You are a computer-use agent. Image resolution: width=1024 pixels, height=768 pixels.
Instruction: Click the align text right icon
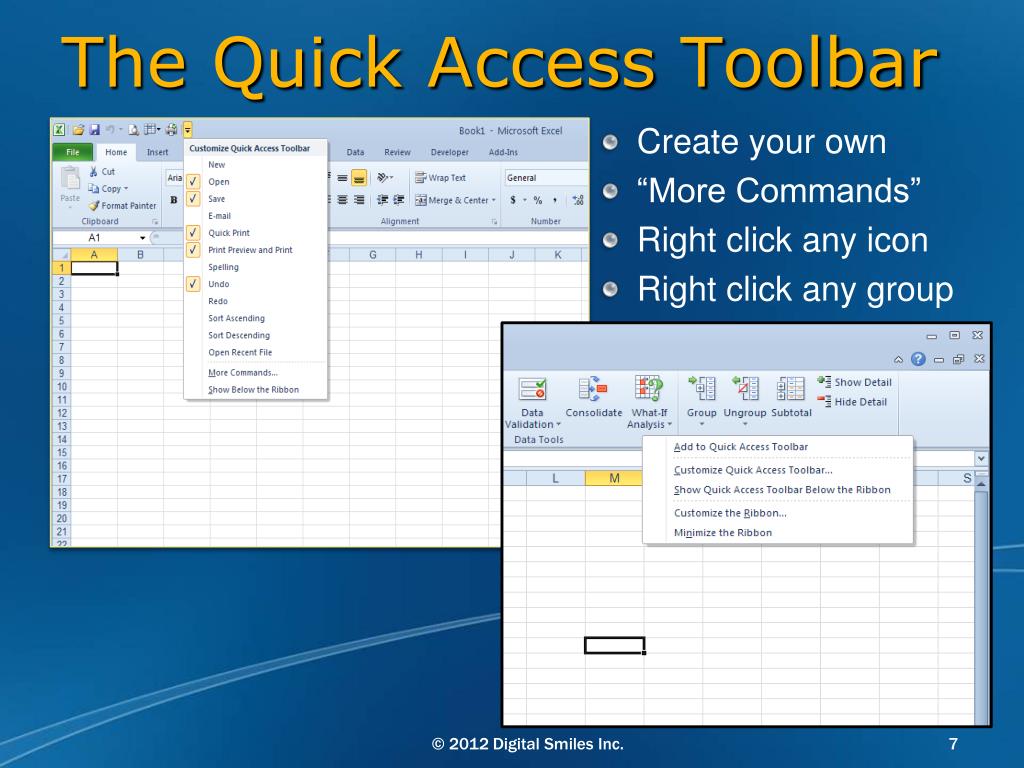[x=359, y=200]
